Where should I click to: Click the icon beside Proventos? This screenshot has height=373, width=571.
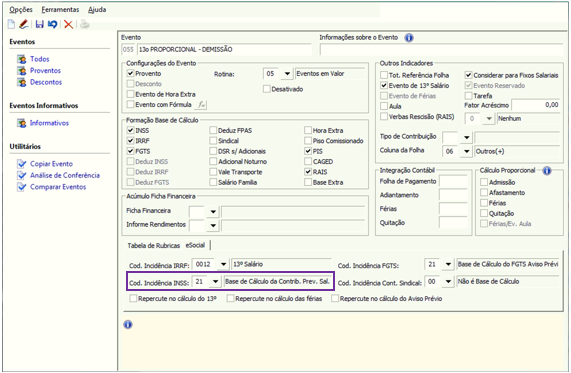22,71
